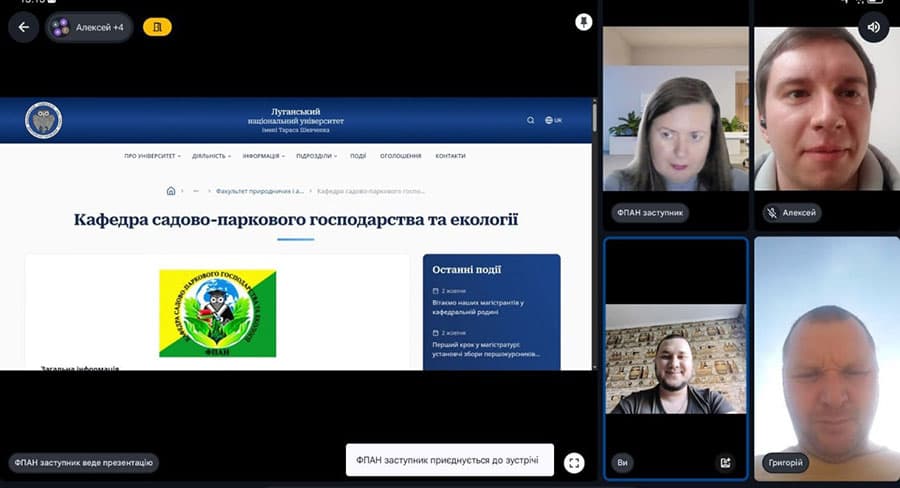Click the university owl logo

click(x=44, y=121)
